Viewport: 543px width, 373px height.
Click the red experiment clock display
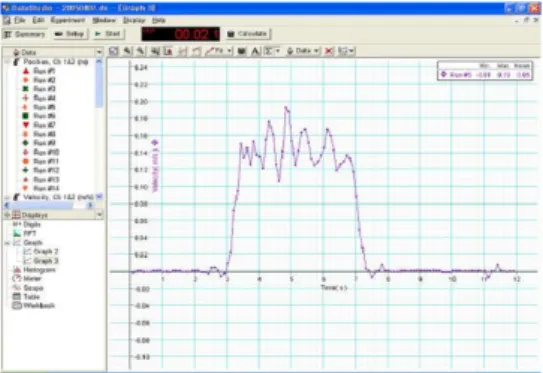(x=180, y=34)
